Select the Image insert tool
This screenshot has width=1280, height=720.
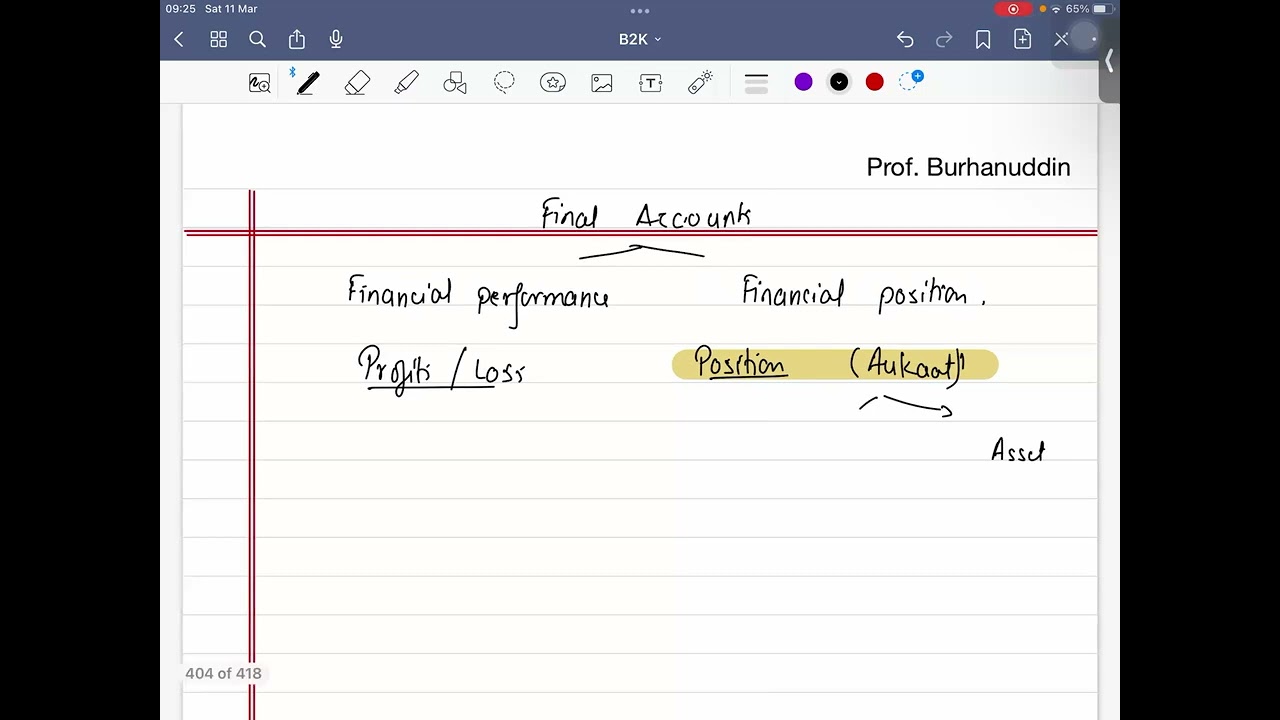[602, 83]
